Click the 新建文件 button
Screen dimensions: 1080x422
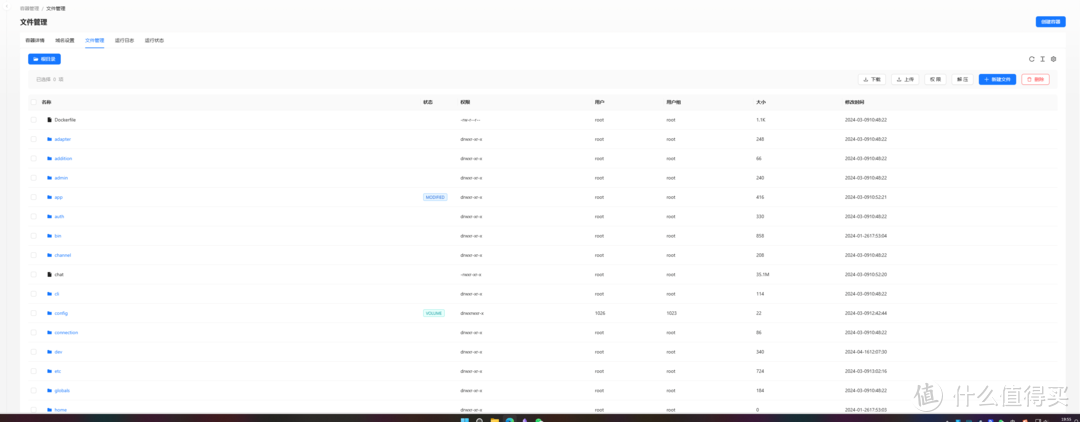997,79
